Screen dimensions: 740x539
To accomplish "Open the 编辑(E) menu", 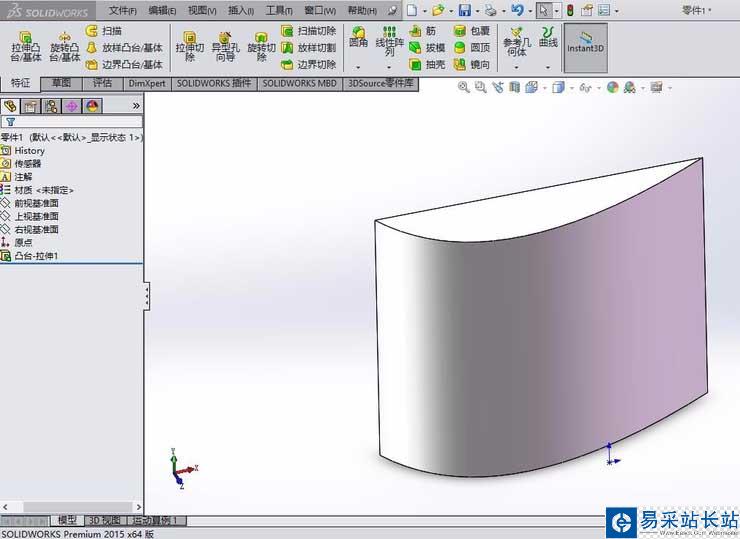I will (x=162, y=10).
